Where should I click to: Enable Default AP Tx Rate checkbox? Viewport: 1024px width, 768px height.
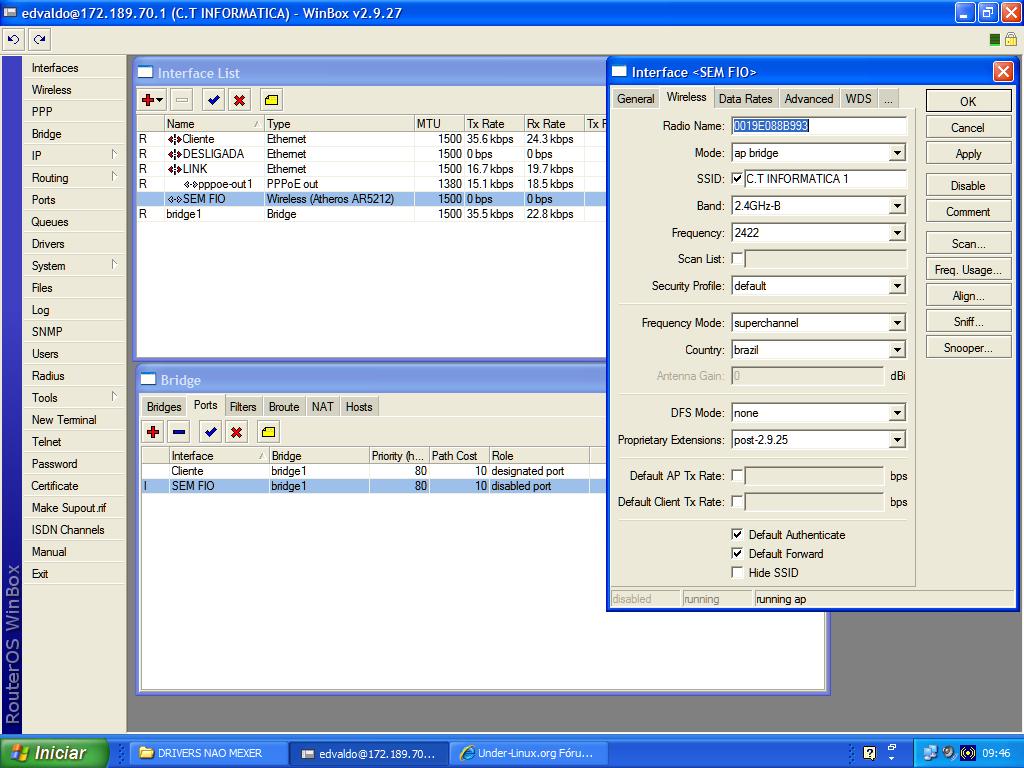tap(737, 475)
